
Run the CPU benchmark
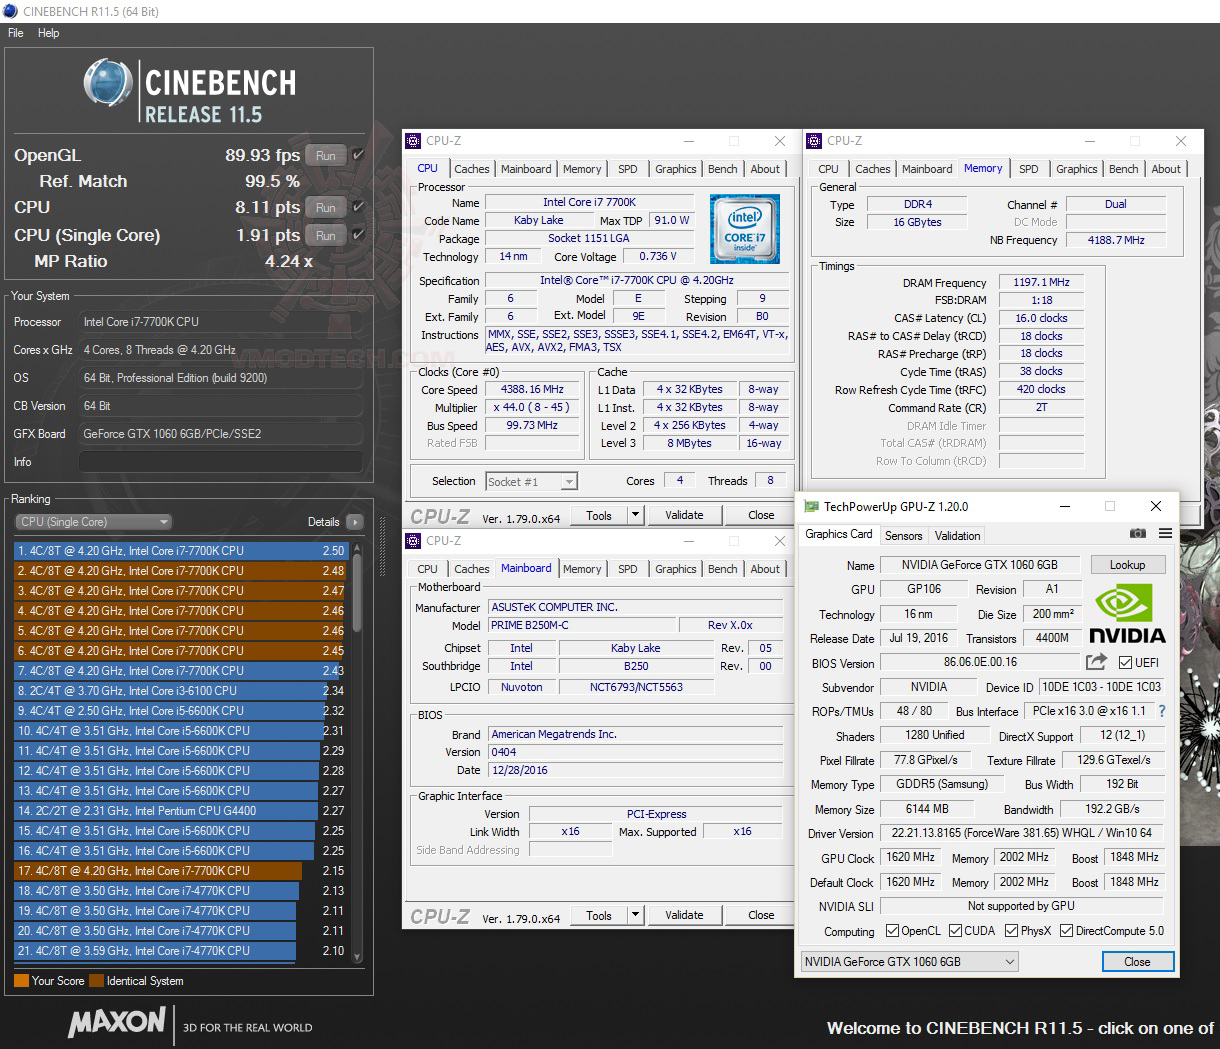[326, 207]
